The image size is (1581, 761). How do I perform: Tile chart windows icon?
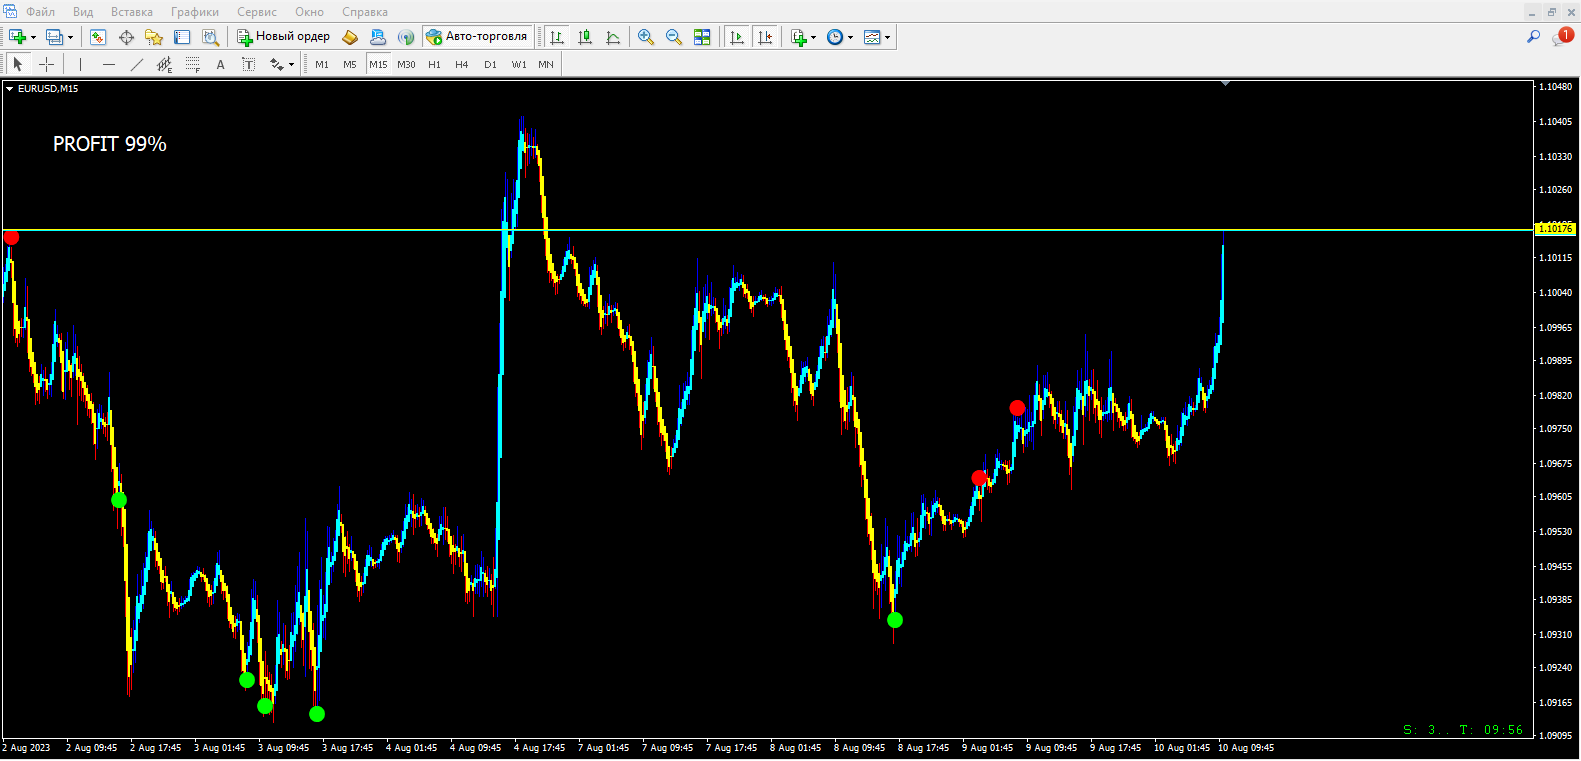point(702,37)
